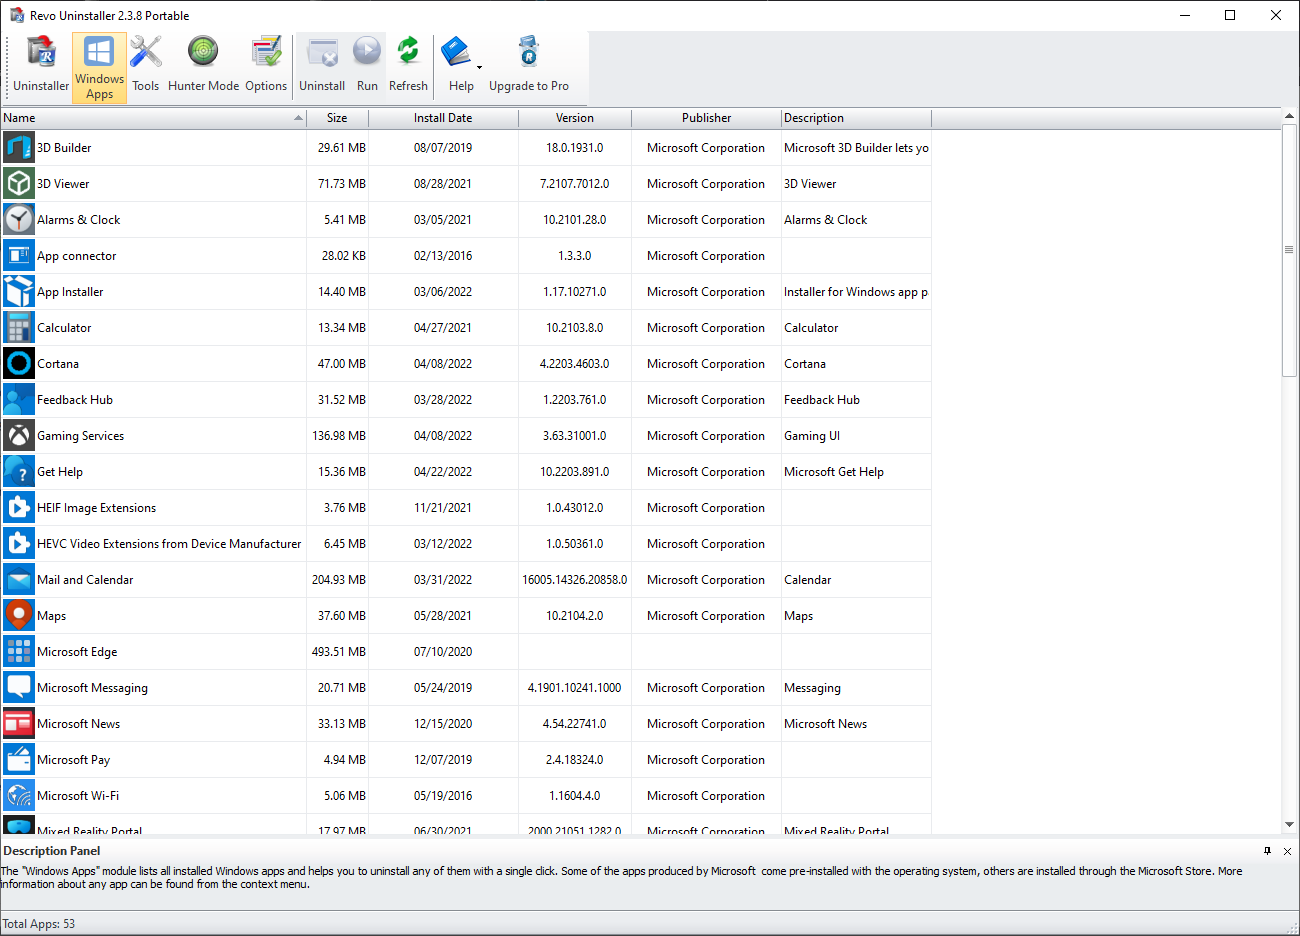Click the Uninstall toolbar button
Image resolution: width=1300 pixels, height=936 pixels.
[x=322, y=66]
